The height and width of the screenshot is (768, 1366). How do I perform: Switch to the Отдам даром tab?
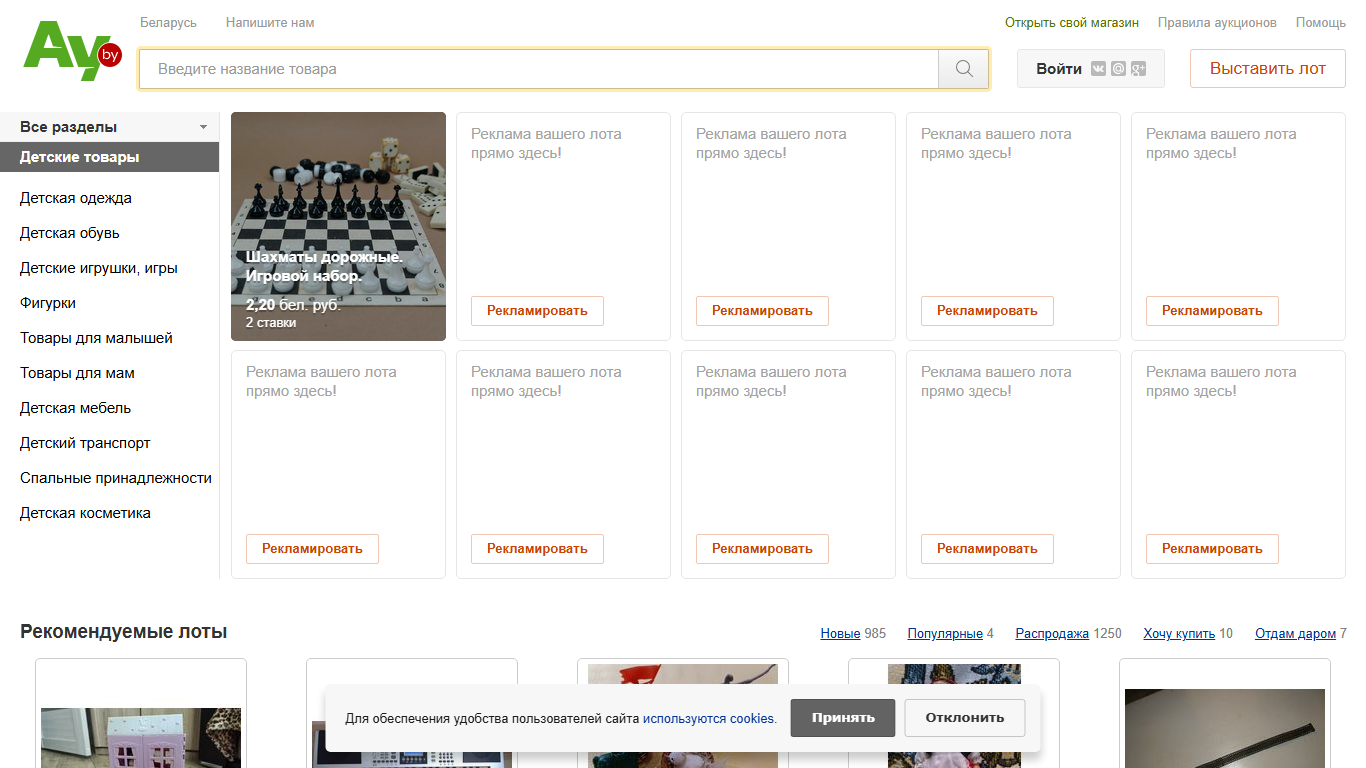pos(1295,633)
